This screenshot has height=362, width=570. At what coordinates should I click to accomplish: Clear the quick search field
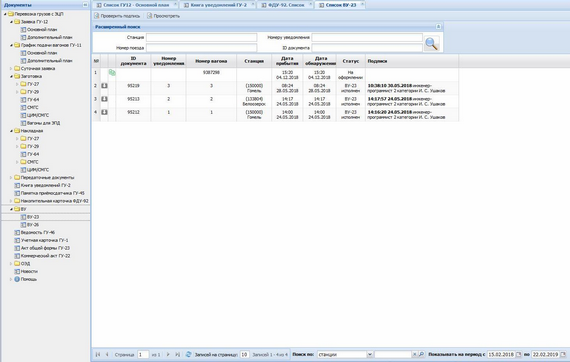click(x=414, y=354)
